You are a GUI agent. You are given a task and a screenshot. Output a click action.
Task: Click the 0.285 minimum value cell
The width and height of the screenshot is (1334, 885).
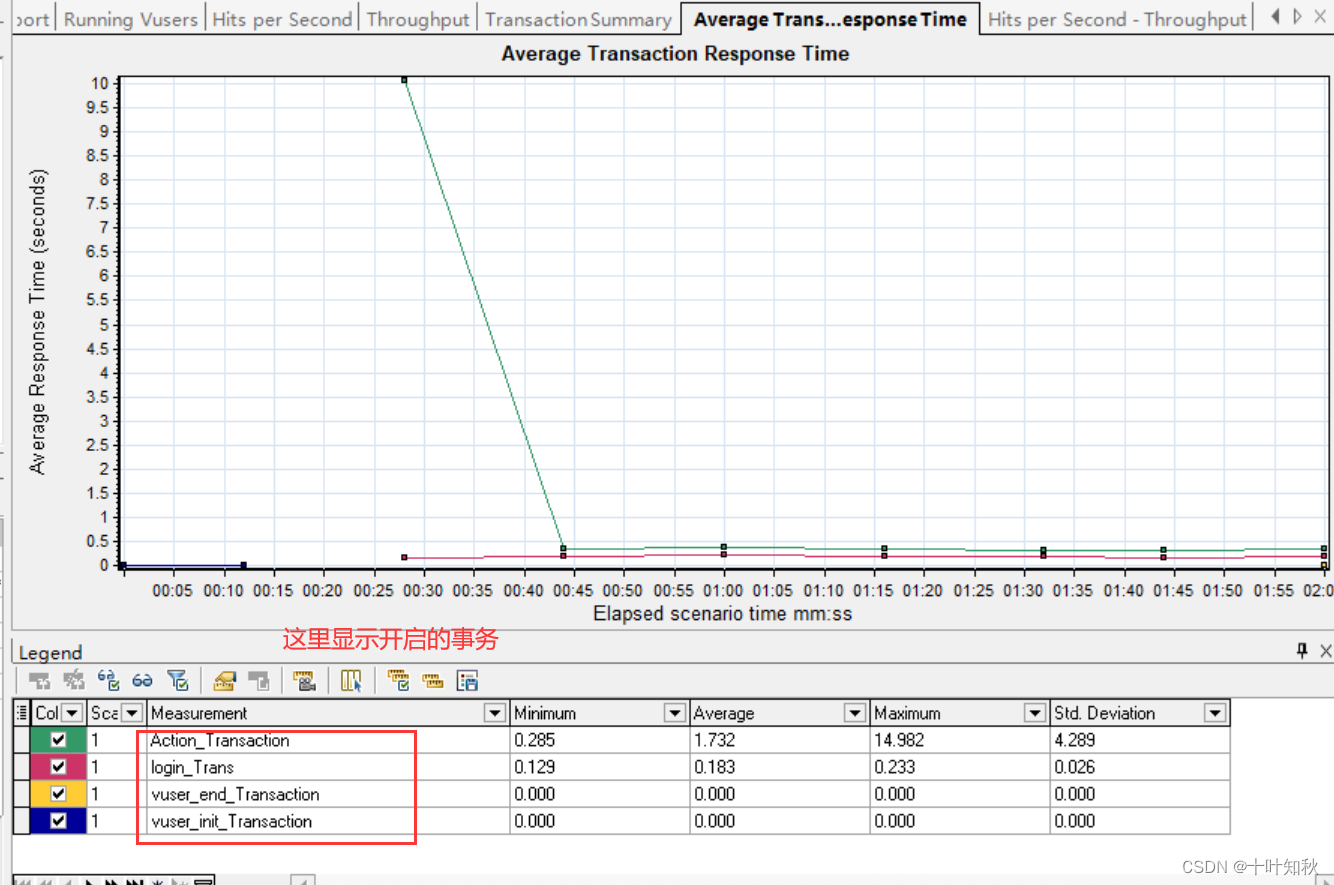click(x=600, y=740)
